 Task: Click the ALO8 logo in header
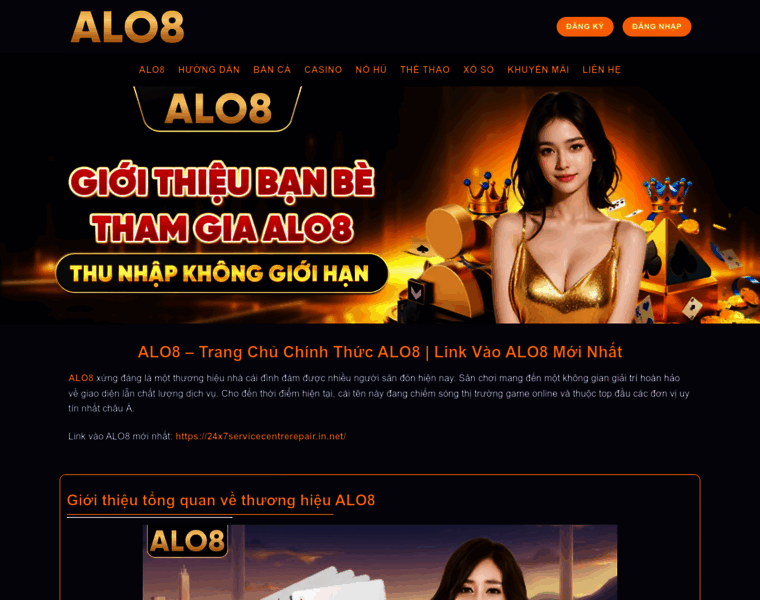[127, 27]
